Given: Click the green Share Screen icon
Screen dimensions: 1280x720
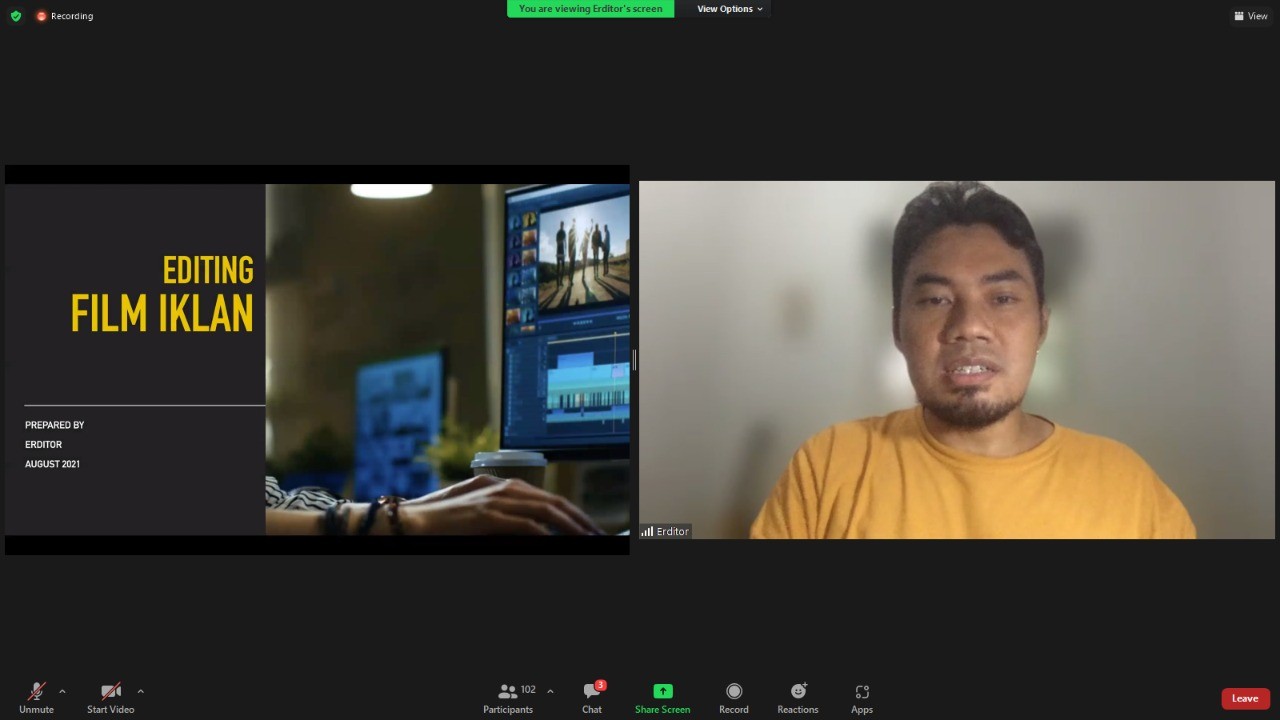Looking at the screenshot, I should [x=662, y=691].
